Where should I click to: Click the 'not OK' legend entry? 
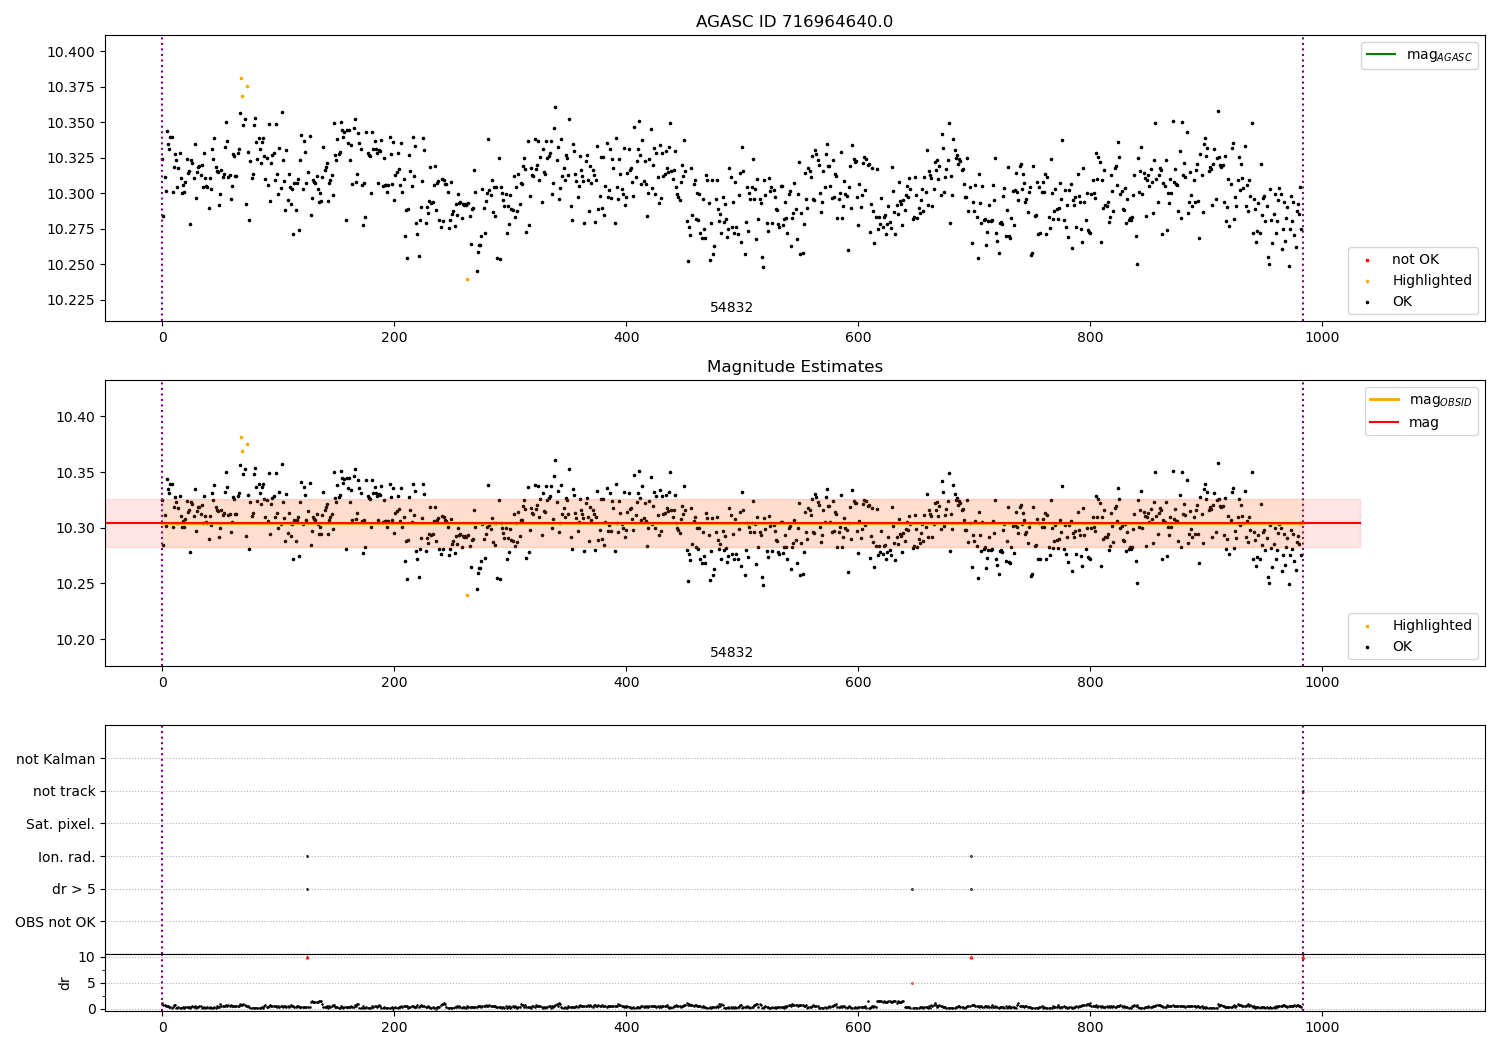[x=1415, y=260]
